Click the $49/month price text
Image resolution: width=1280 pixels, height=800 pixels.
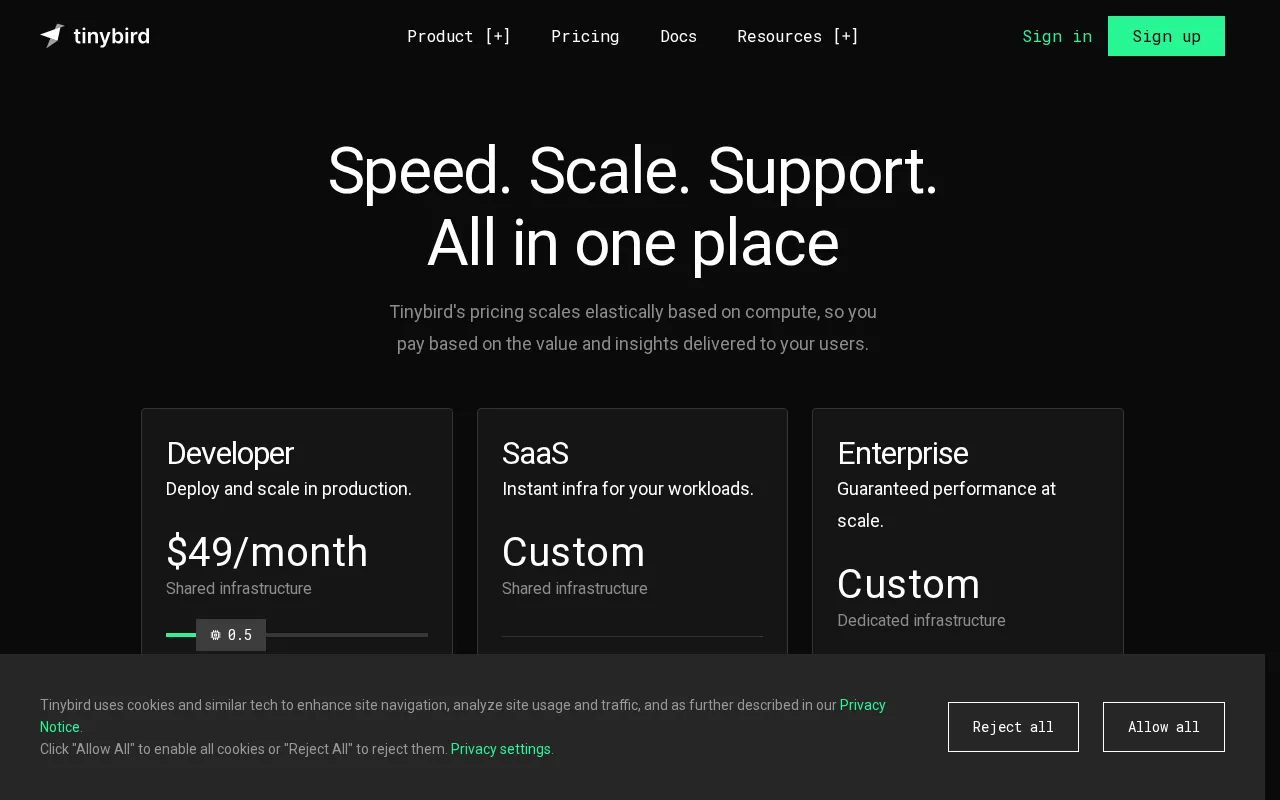pos(267,552)
